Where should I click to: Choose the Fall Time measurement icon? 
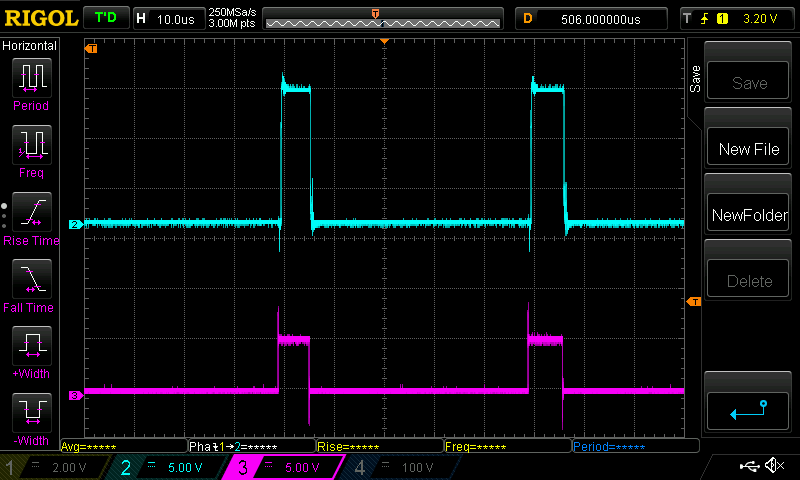tap(30, 279)
